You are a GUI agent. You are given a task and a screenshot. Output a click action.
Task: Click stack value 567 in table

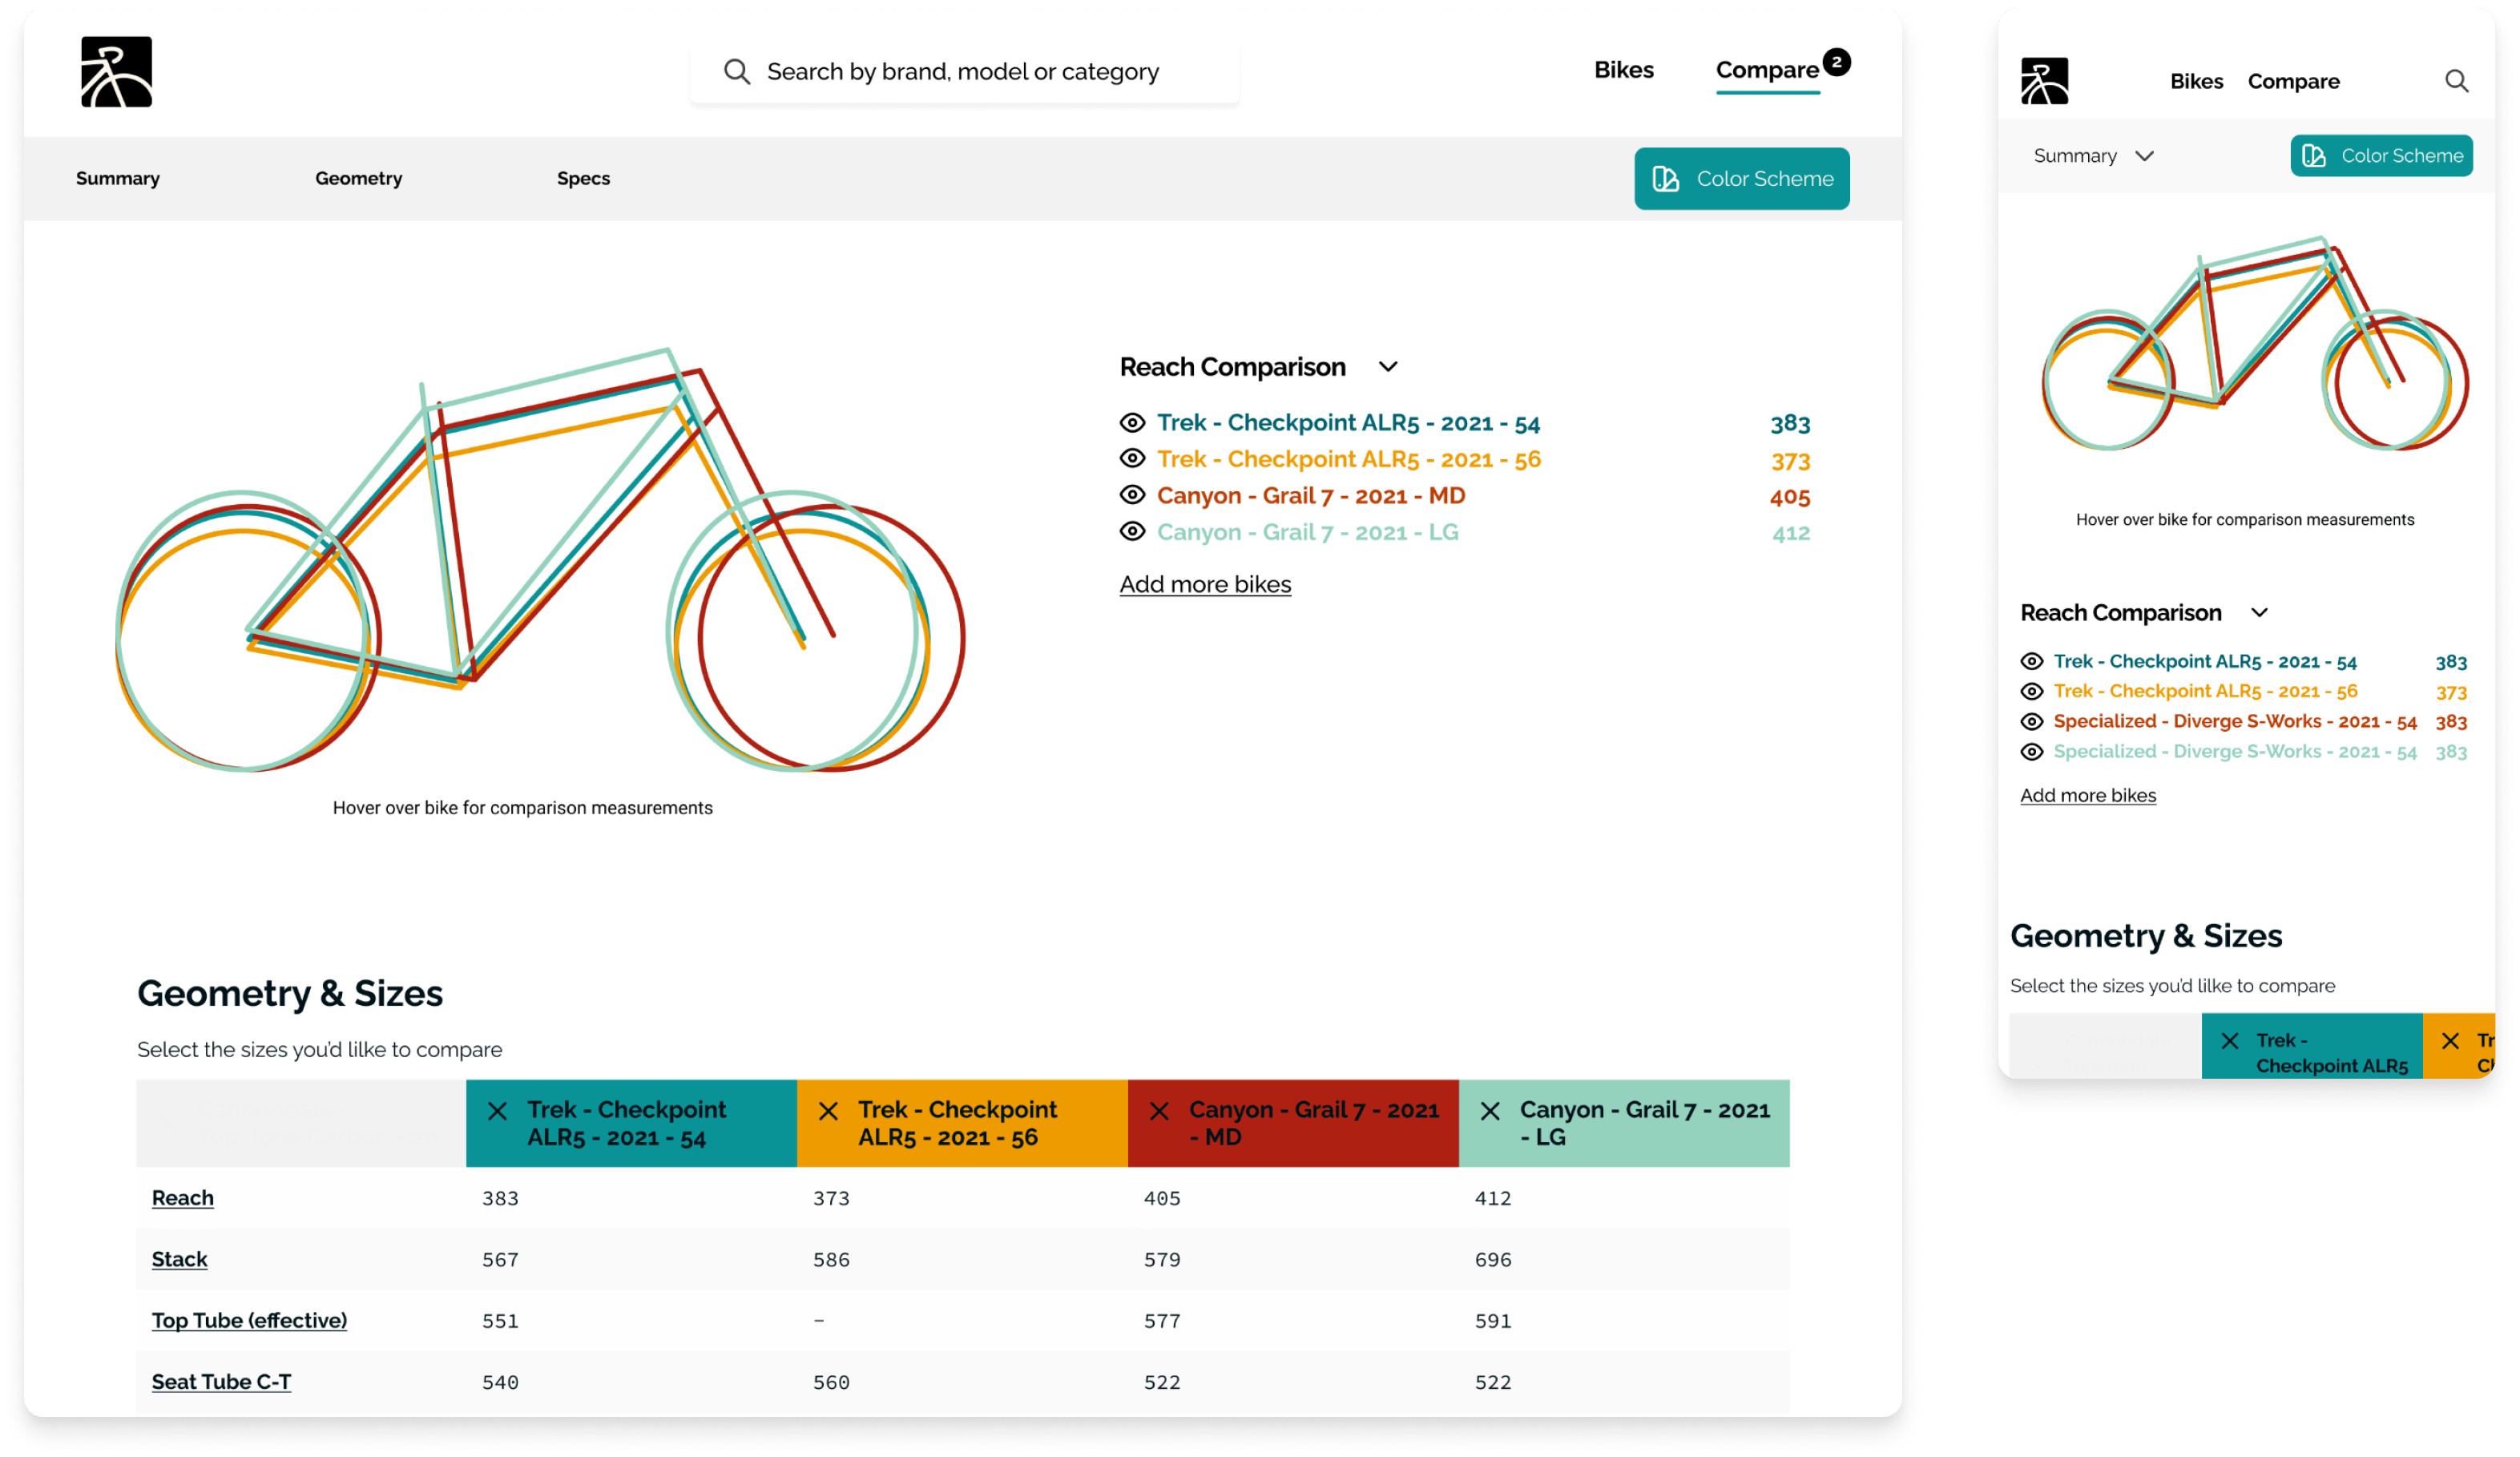[500, 1260]
